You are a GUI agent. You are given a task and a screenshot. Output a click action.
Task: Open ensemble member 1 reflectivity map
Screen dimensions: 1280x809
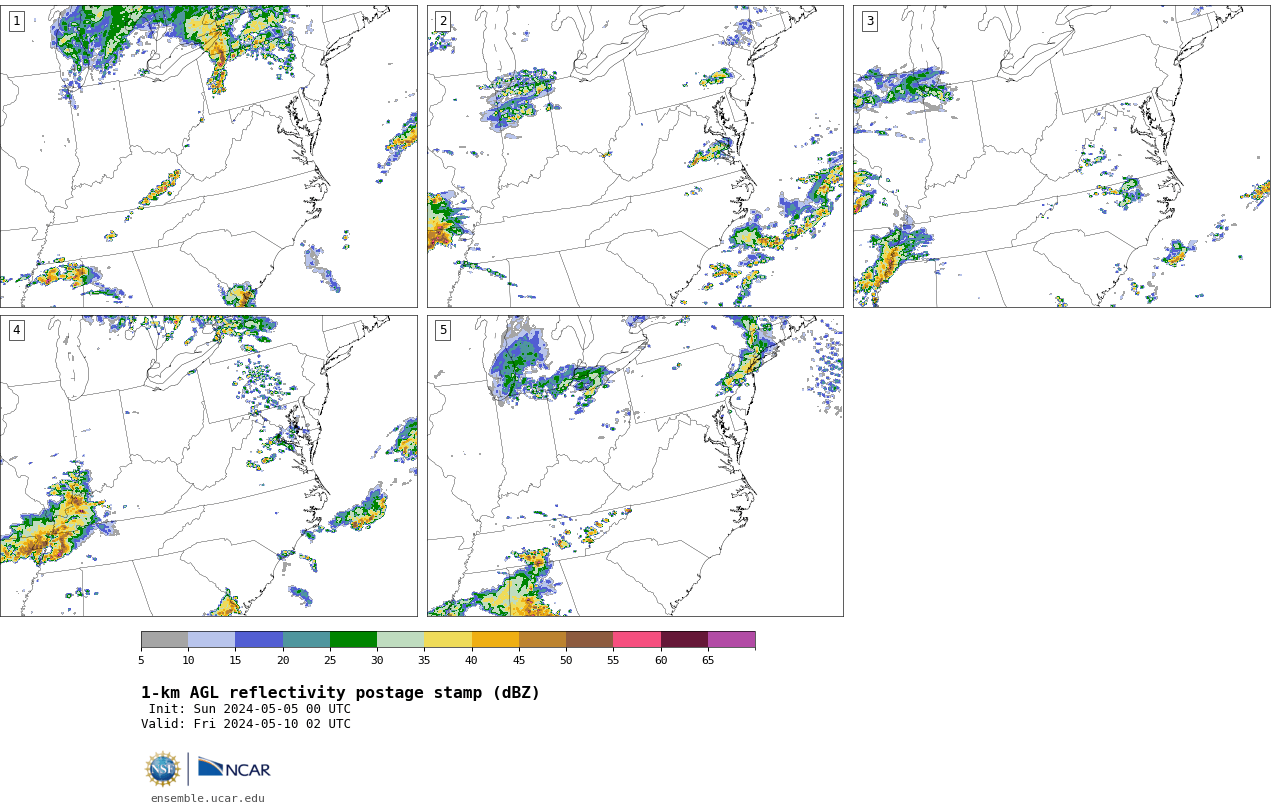[x=209, y=156]
